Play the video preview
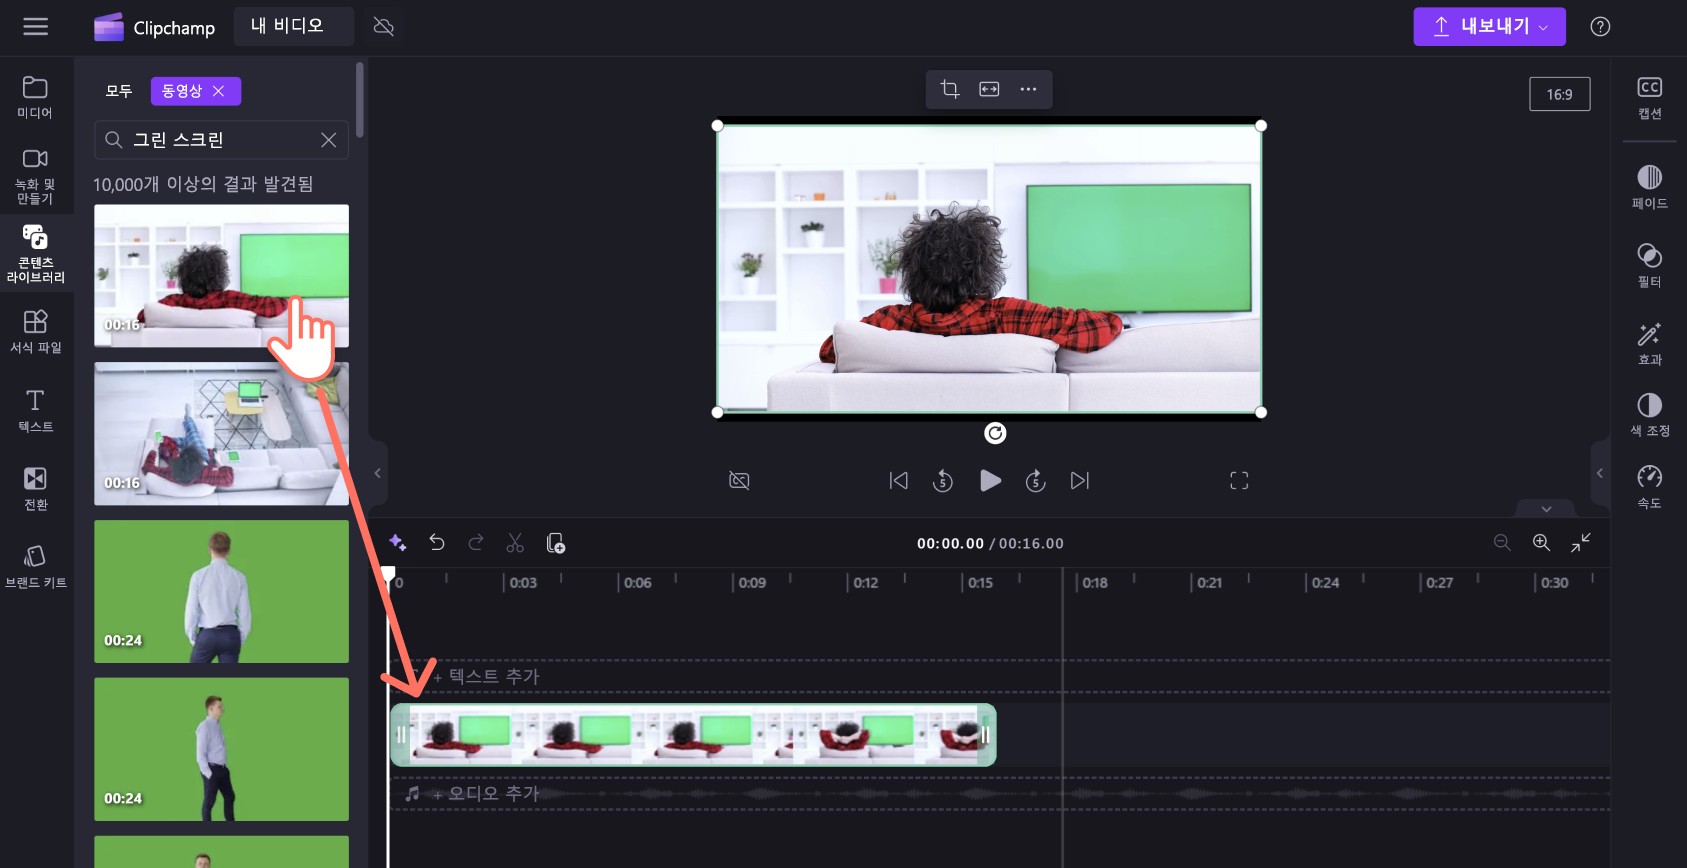1687x868 pixels. point(990,481)
